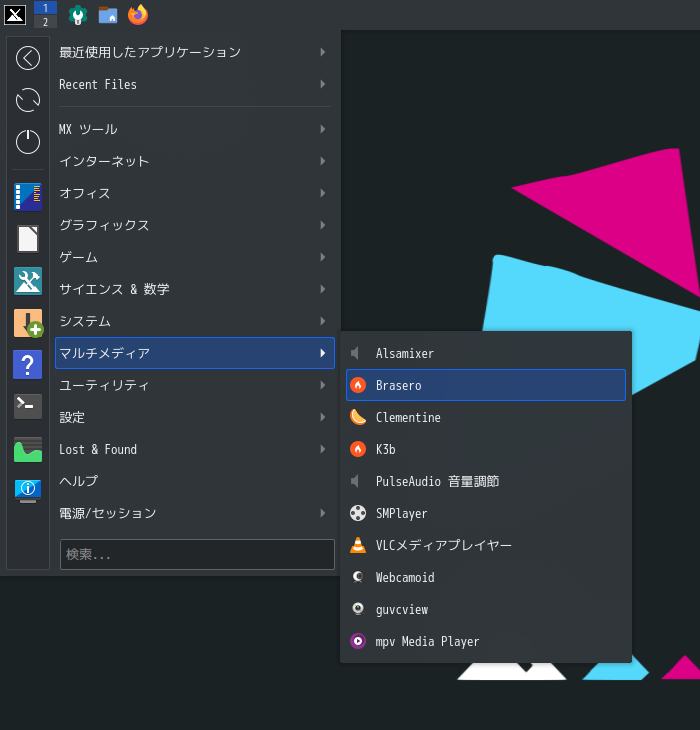Screen dimensions: 700x730
Task: Open the ヘルプ menu entry
Action: click(x=195, y=481)
